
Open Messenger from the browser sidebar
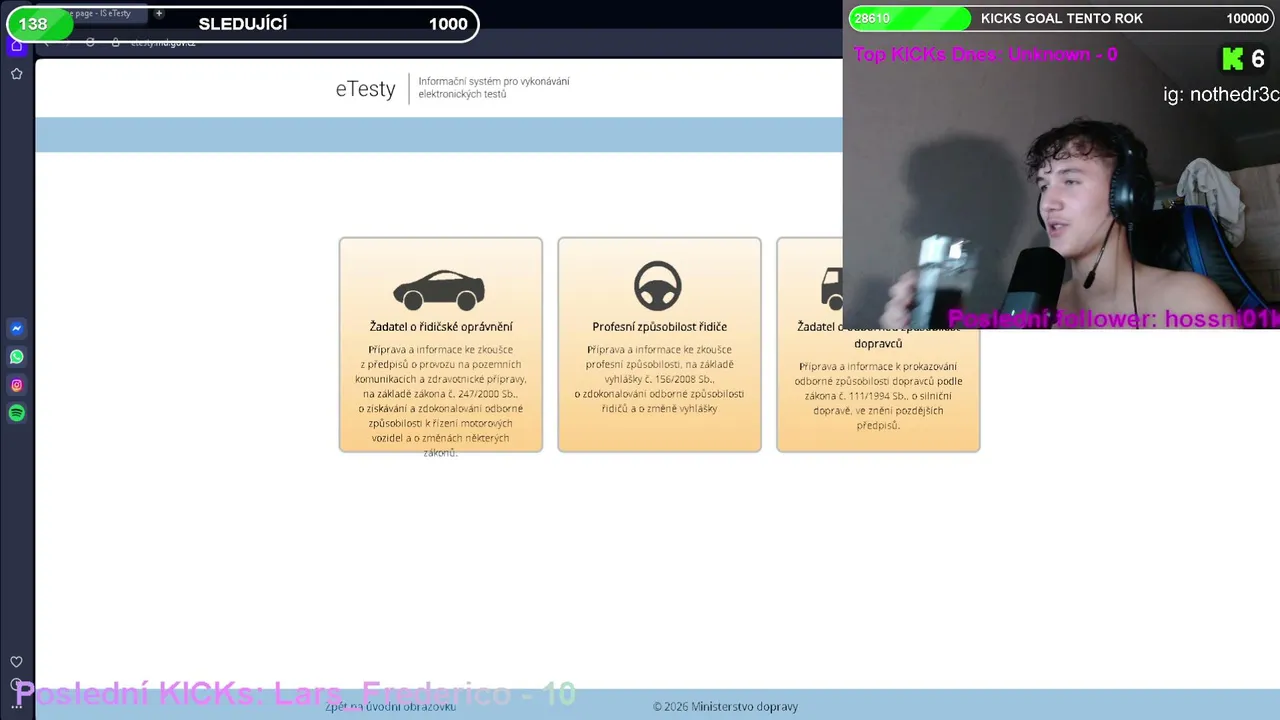16,328
